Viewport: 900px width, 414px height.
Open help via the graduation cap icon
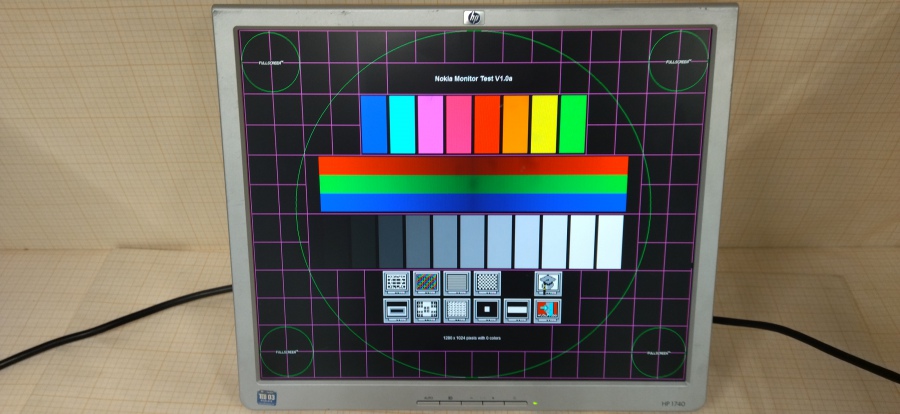(547, 283)
